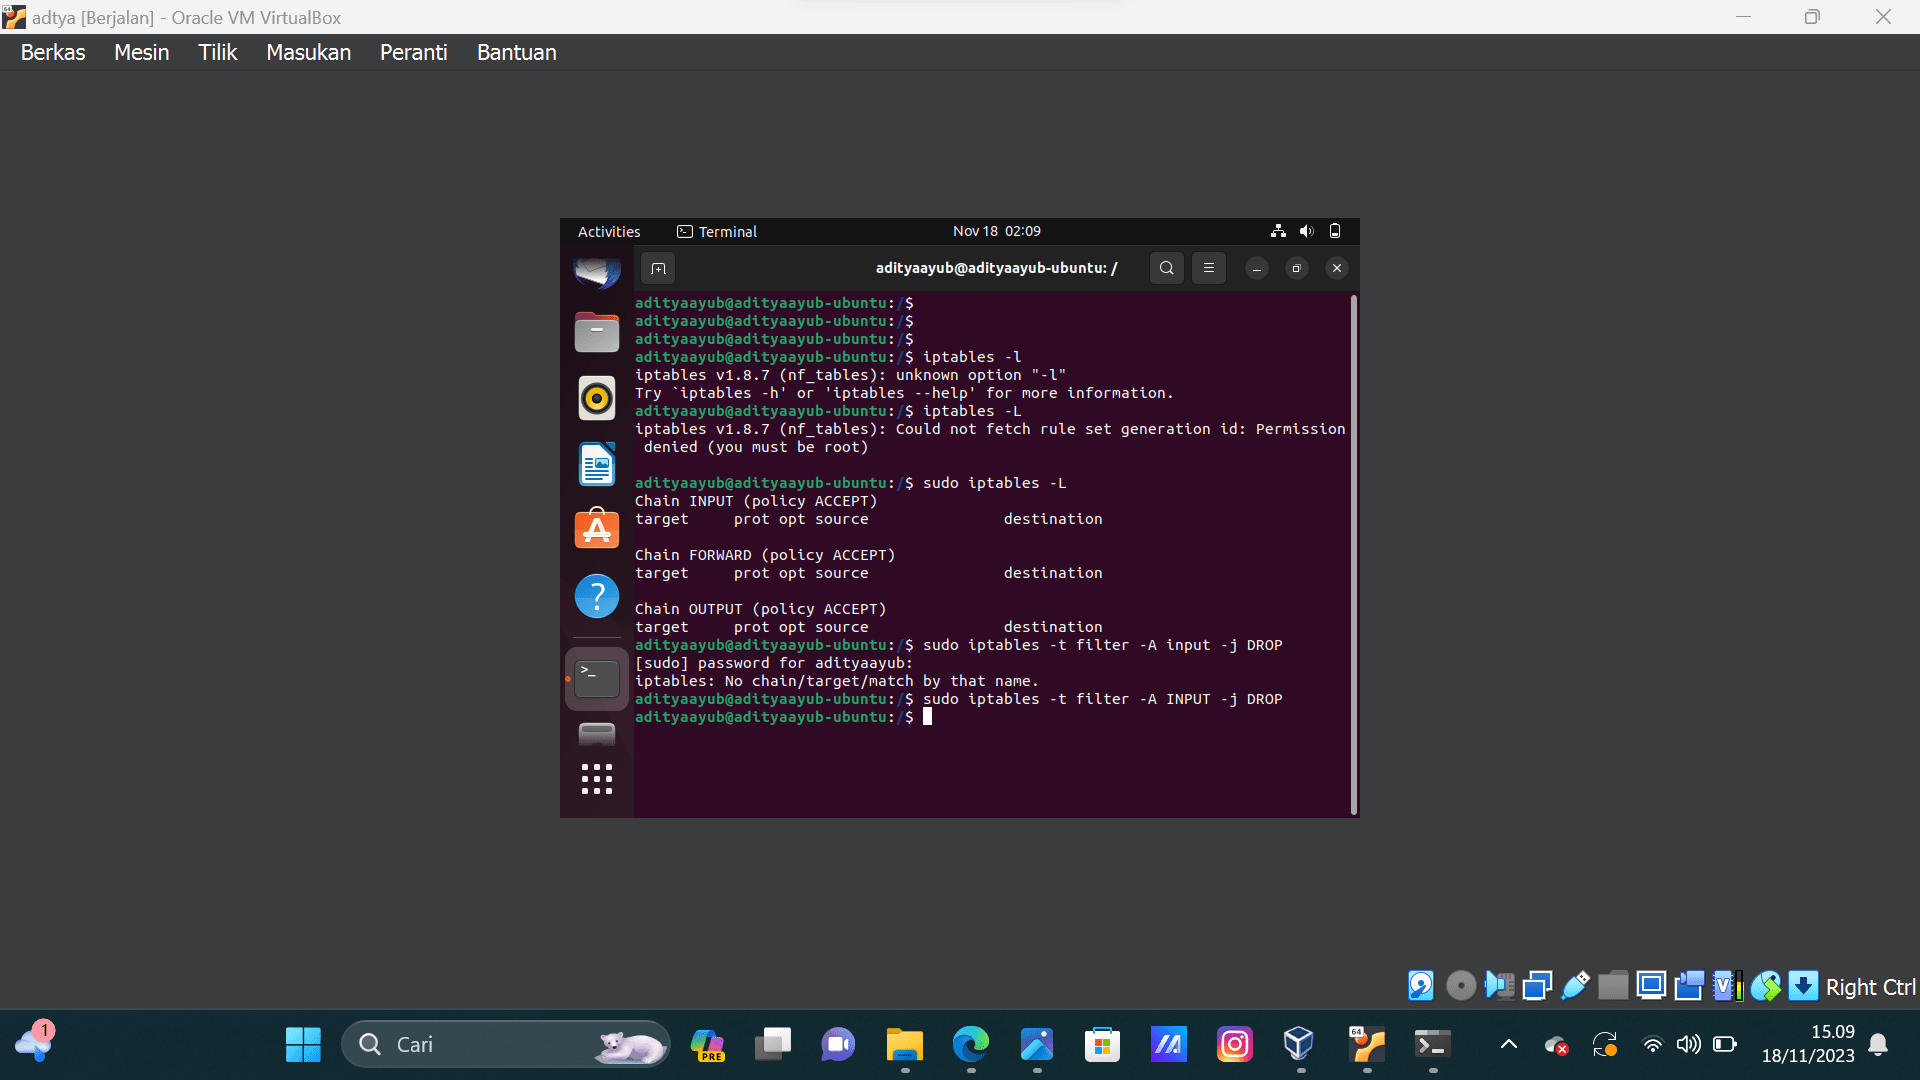Click the terminal search magnifier button
The width and height of the screenshot is (1920, 1080).
tap(1166, 268)
